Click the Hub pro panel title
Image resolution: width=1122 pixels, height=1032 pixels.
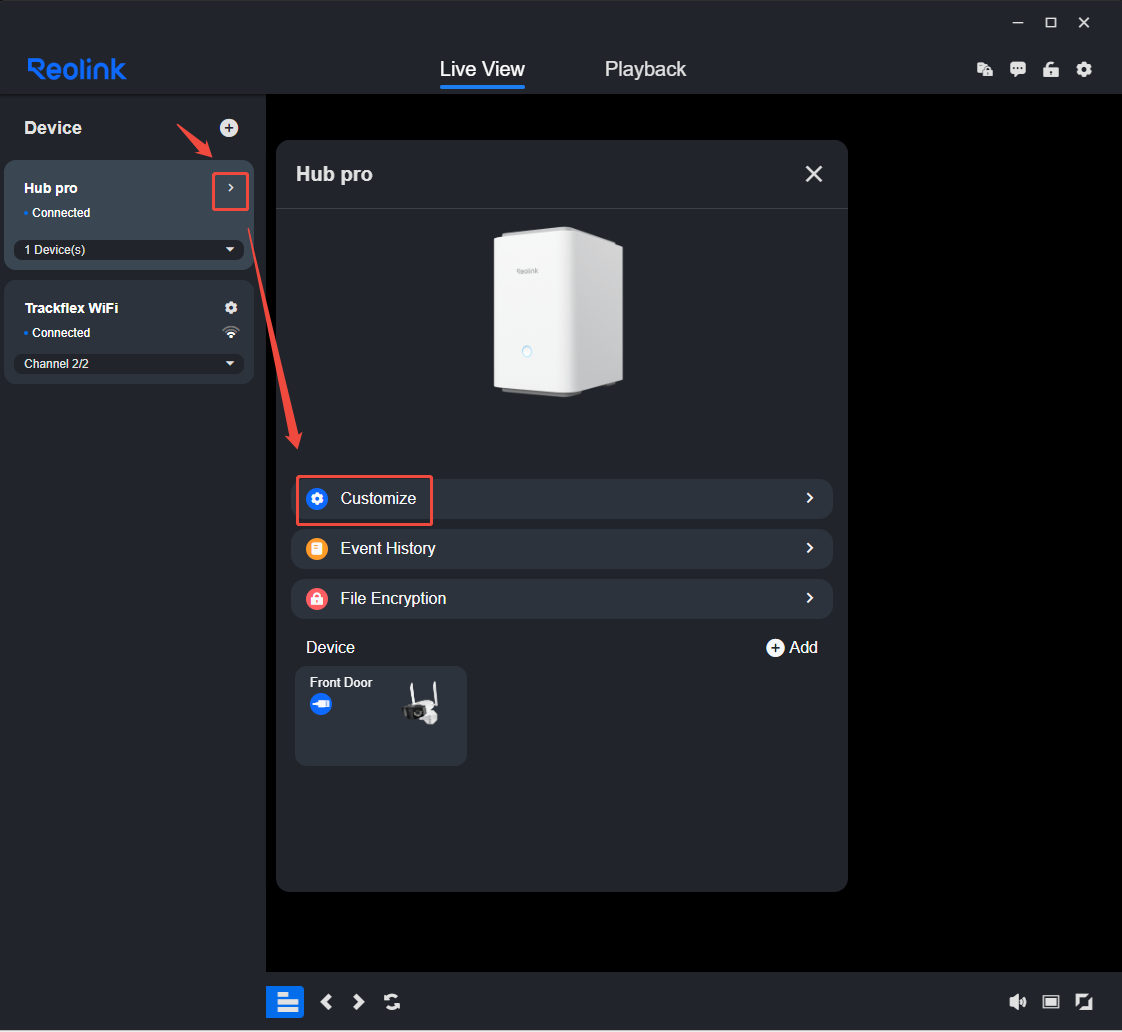[x=334, y=174]
